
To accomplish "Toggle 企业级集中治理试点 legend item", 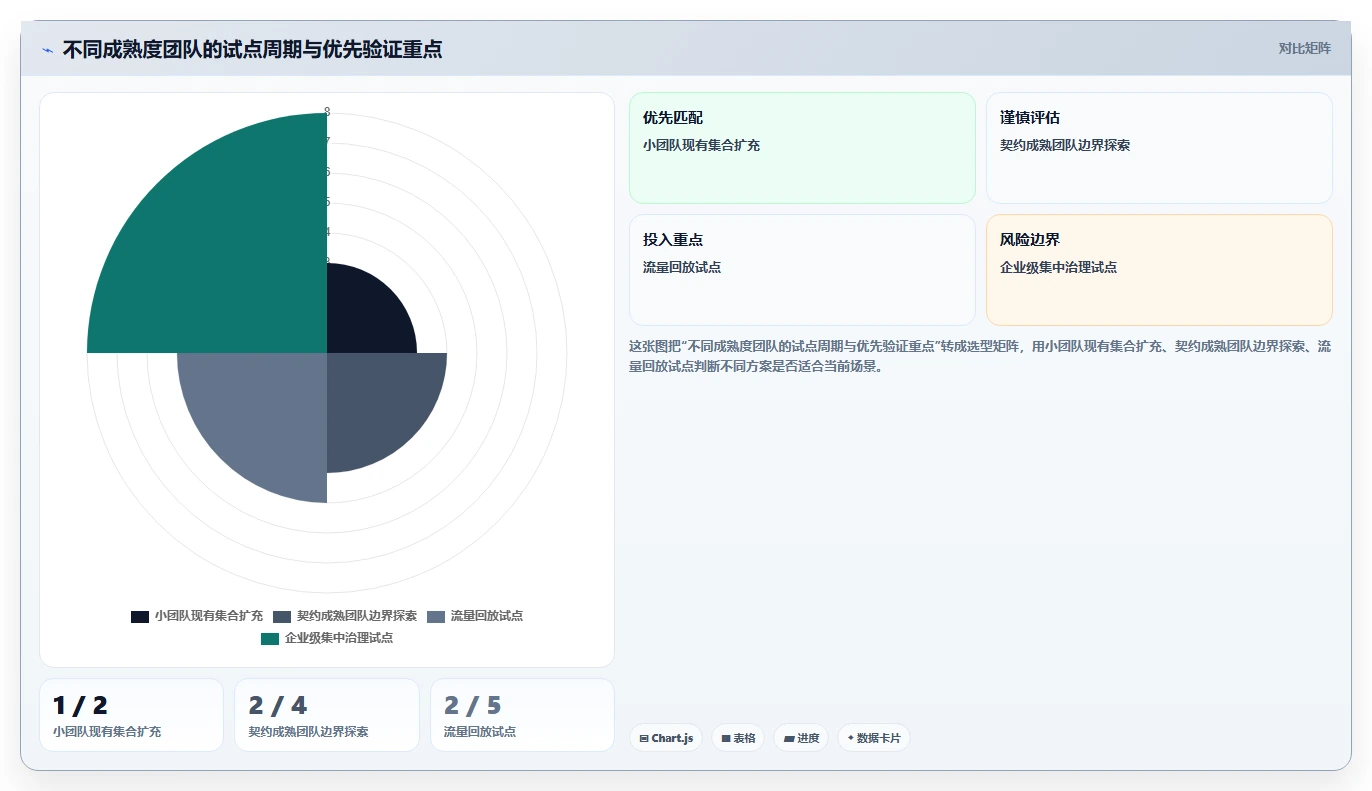I will pos(327,638).
